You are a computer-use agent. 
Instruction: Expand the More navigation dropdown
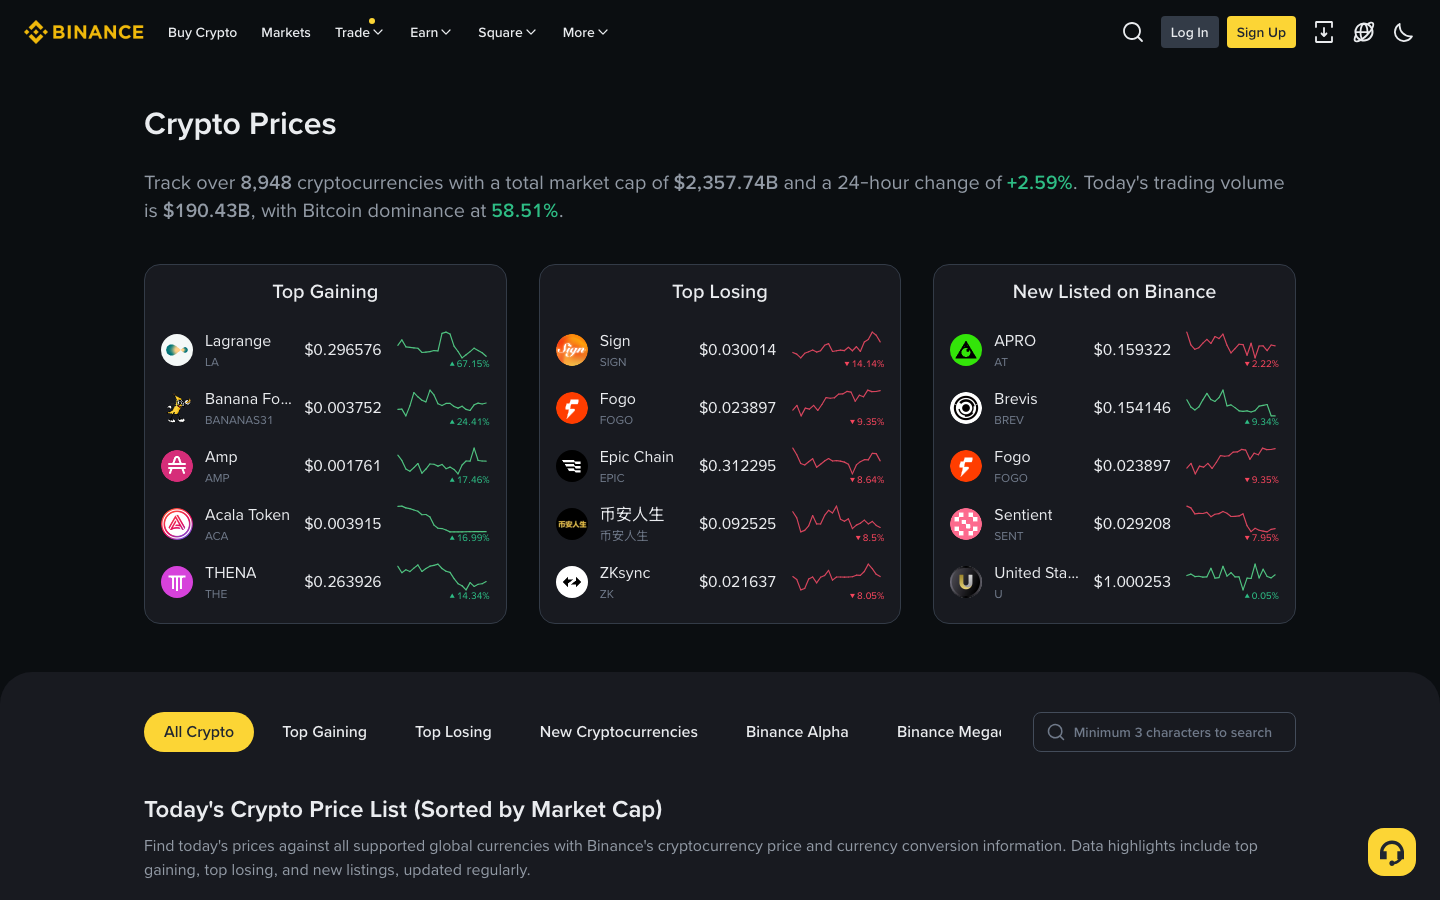584,32
